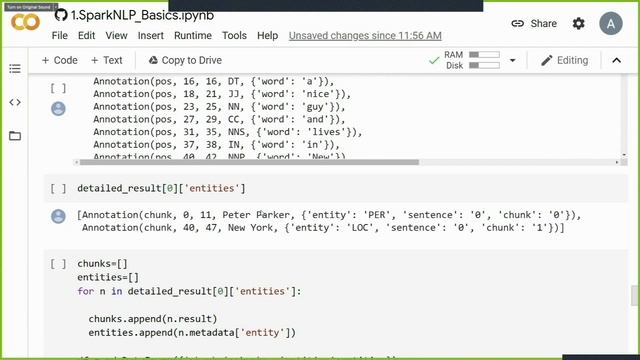This screenshot has width=640, height=360.
Task: Add a new Text cell
Action: 107,60
